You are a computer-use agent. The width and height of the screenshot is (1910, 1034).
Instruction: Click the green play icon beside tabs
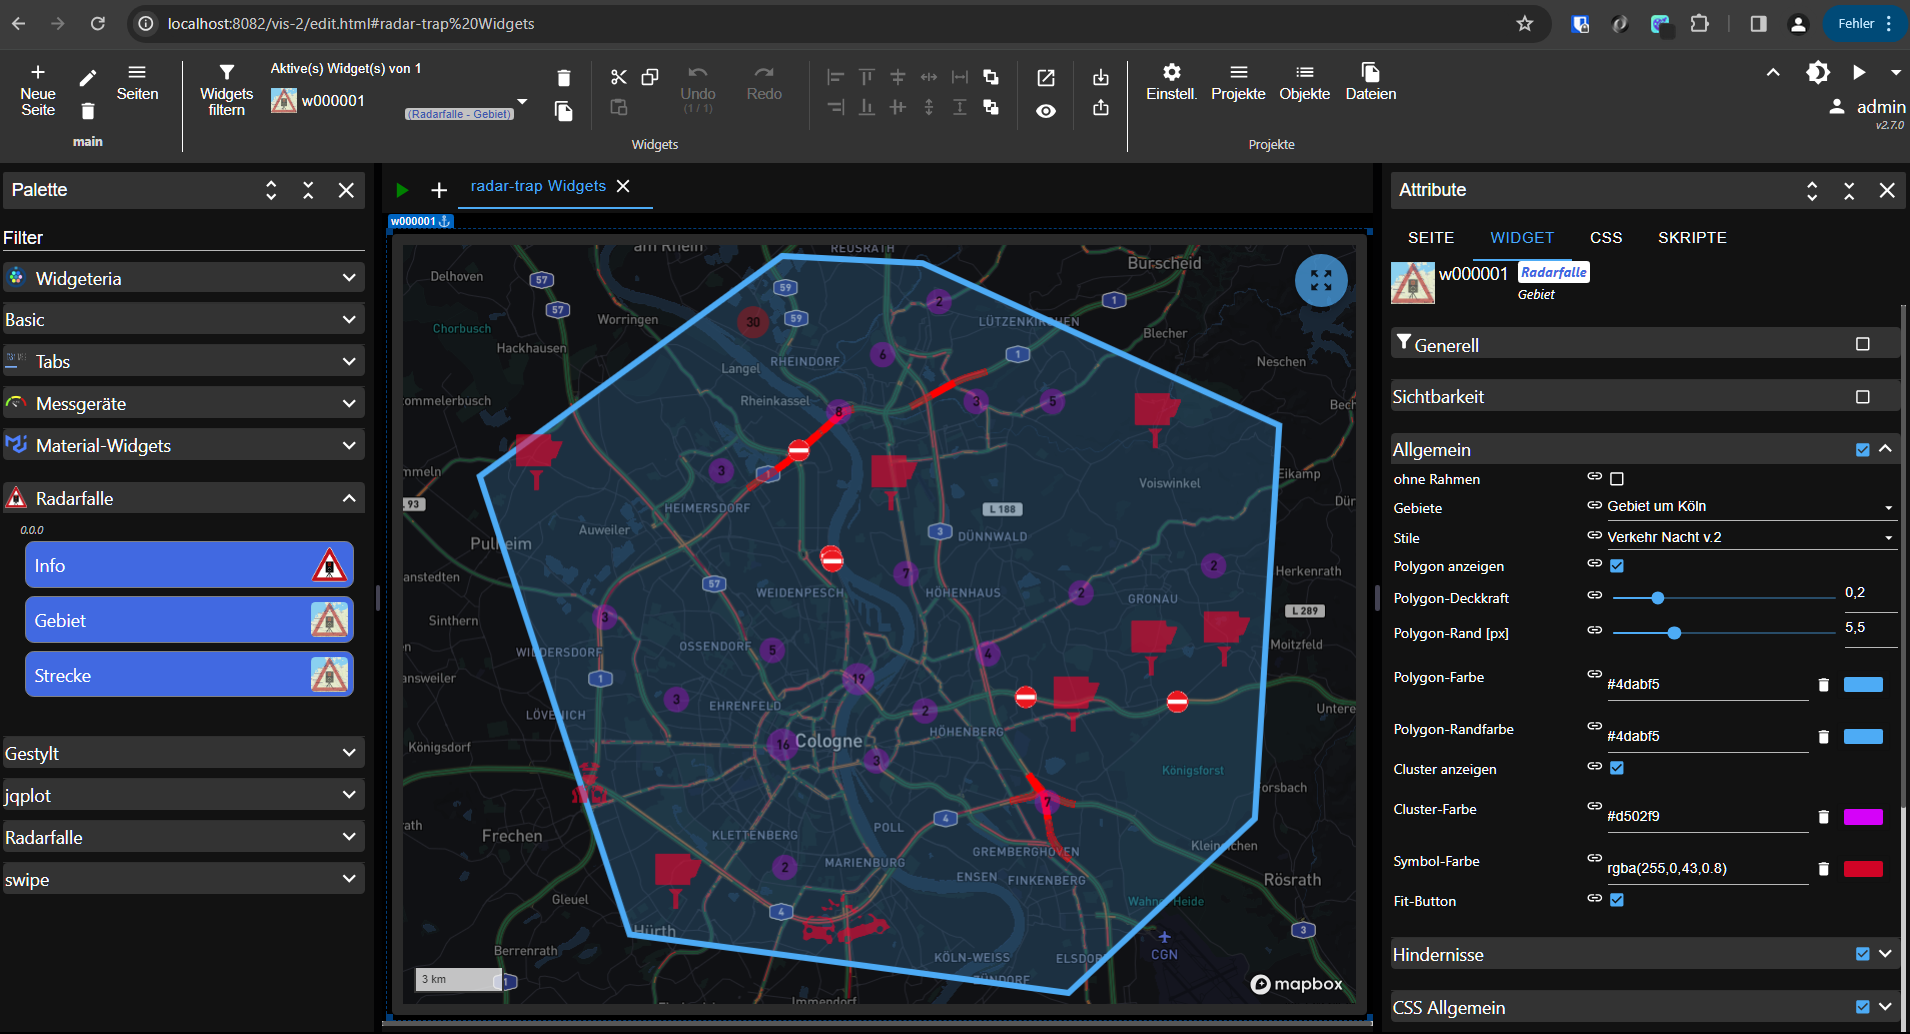(402, 190)
